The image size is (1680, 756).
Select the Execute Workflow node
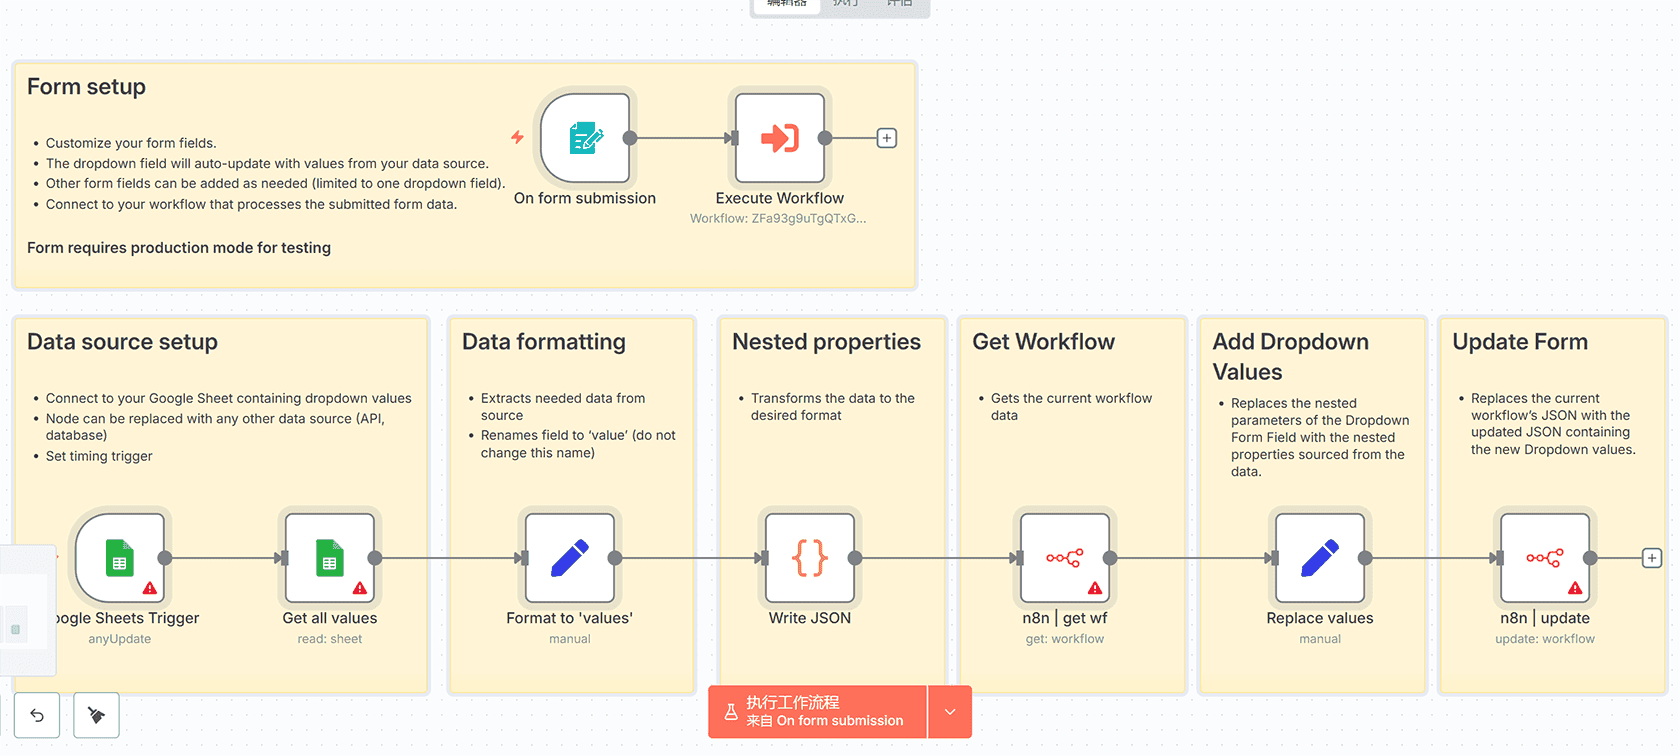pos(779,138)
